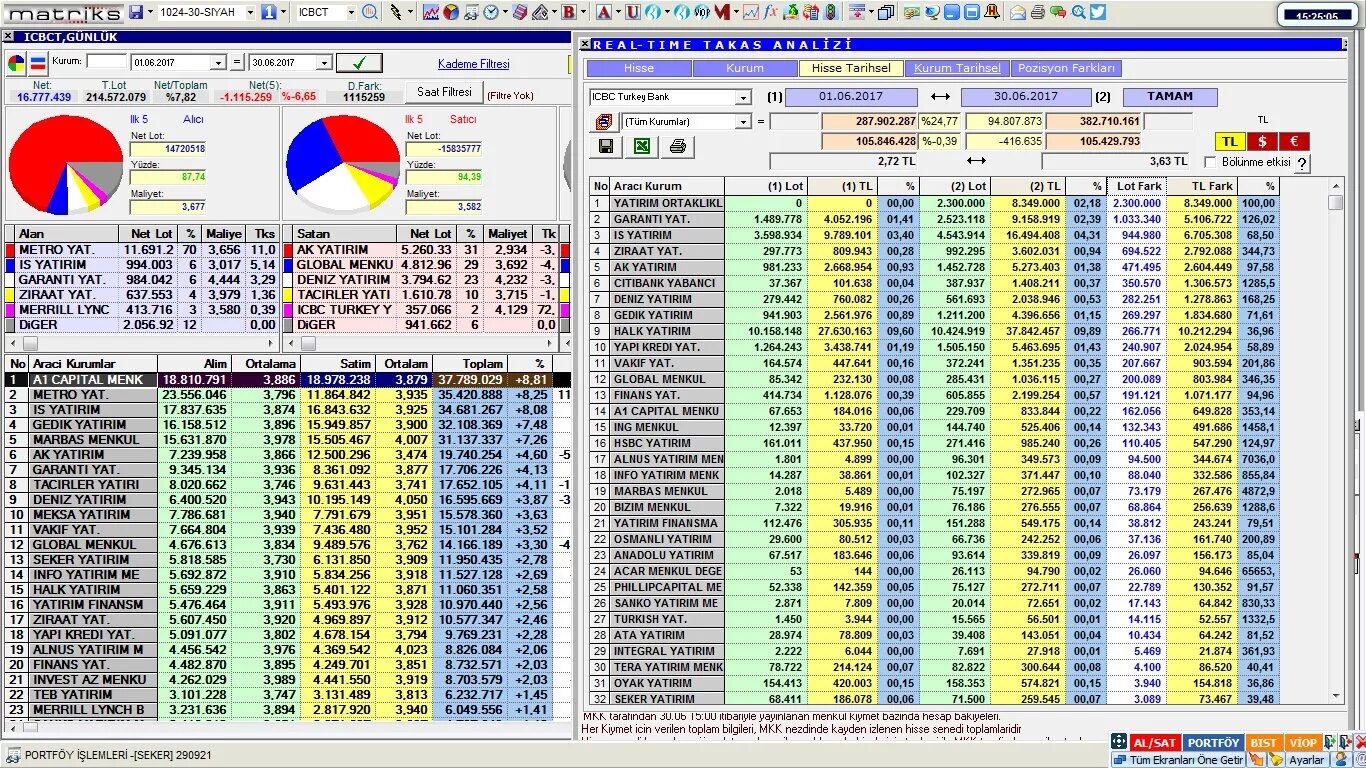Expand the dropdown arrow next to floppy save icon
Image resolution: width=1366 pixels, height=768 pixels.
pyautogui.click(x=150, y=12)
